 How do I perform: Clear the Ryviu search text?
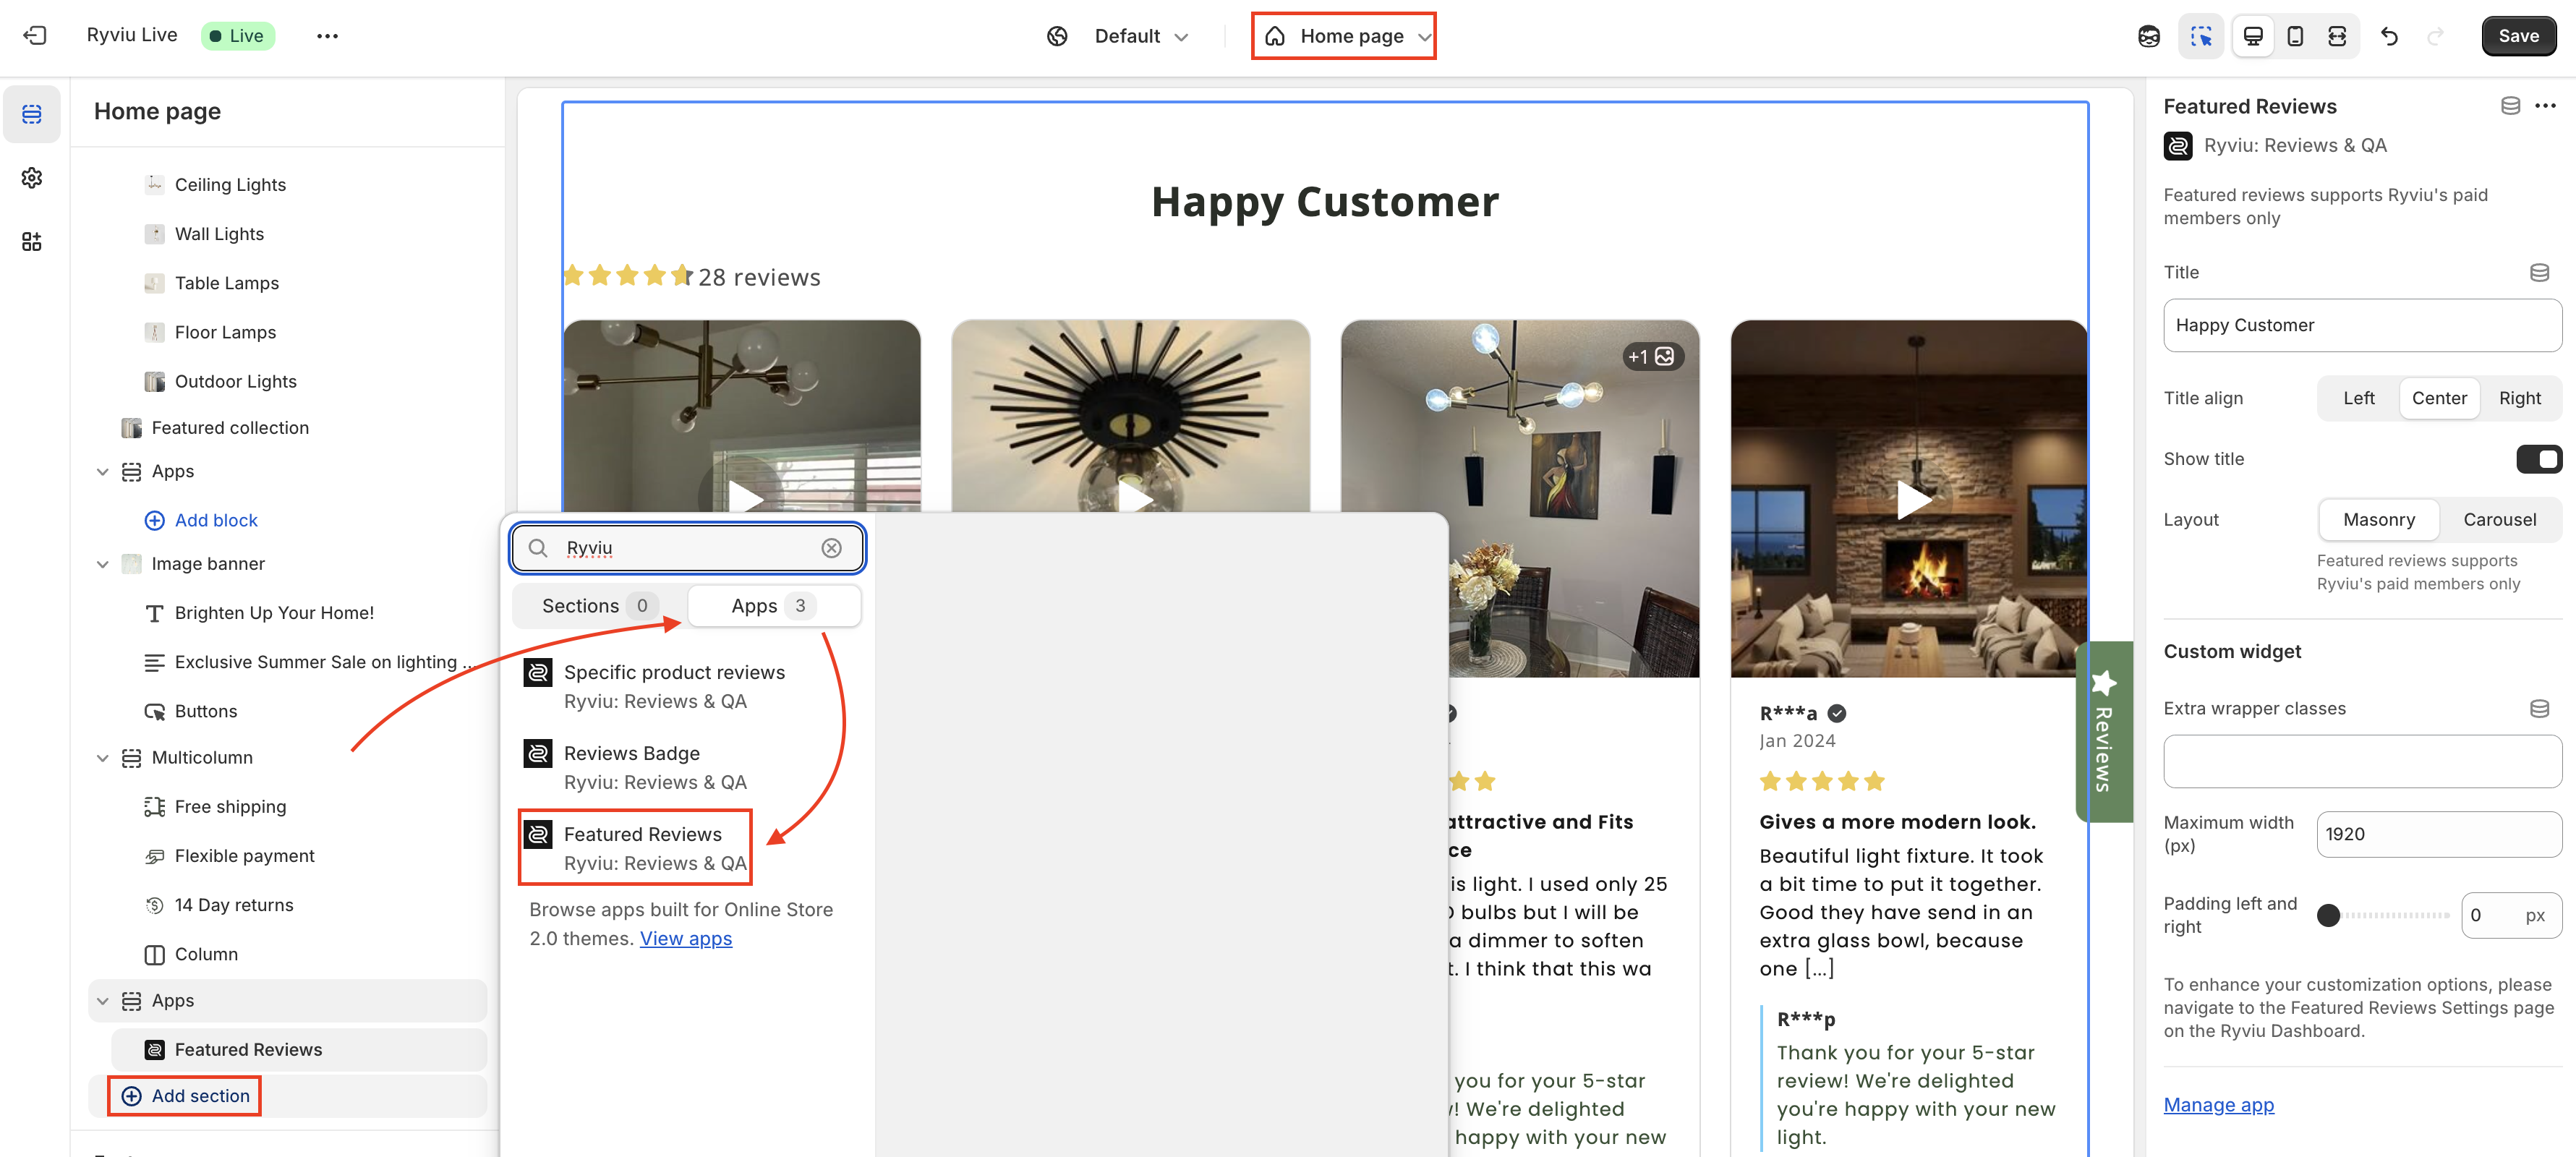click(x=832, y=548)
